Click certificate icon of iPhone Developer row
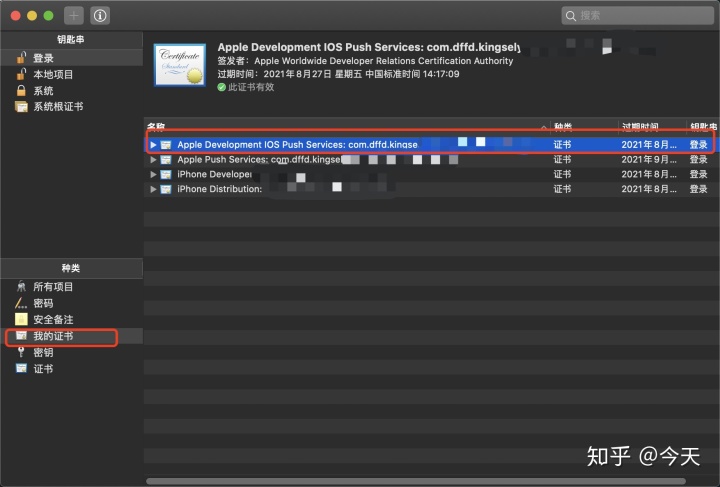 [x=166, y=174]
